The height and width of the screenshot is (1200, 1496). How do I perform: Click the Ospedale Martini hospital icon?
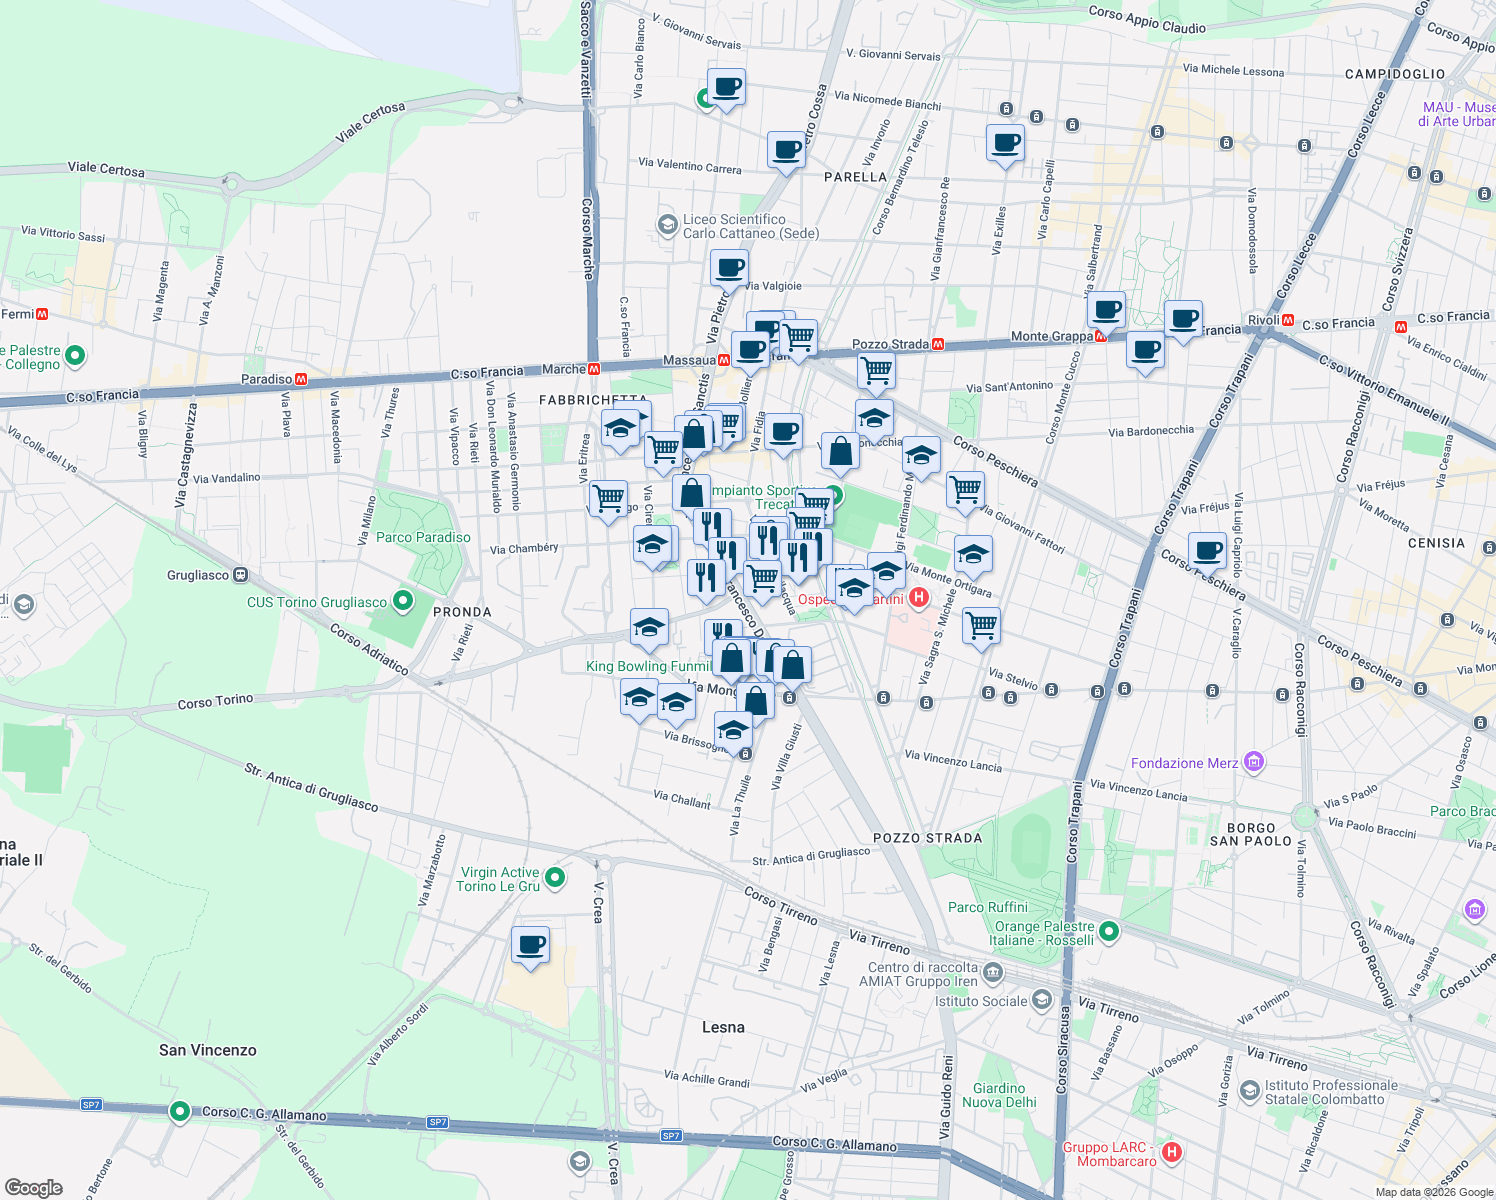[918, 598]
